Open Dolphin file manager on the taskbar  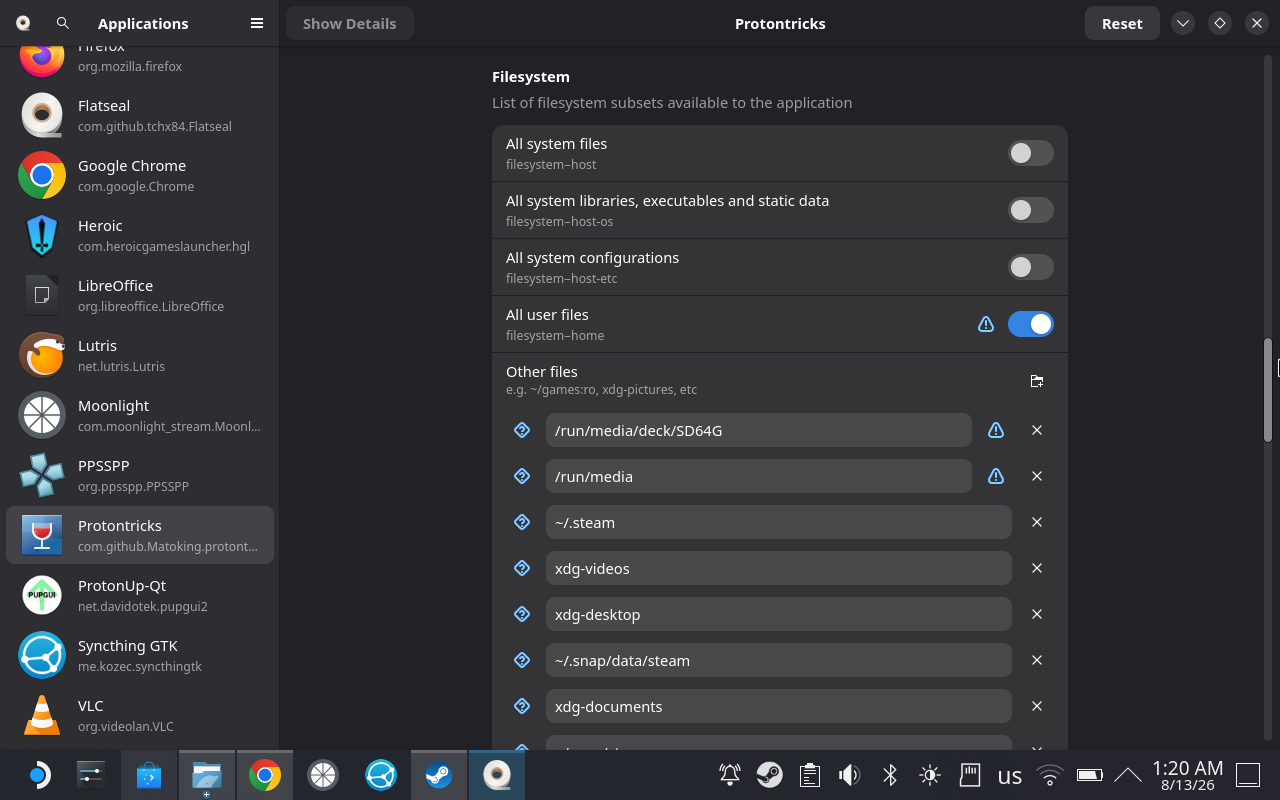(207, 775)
